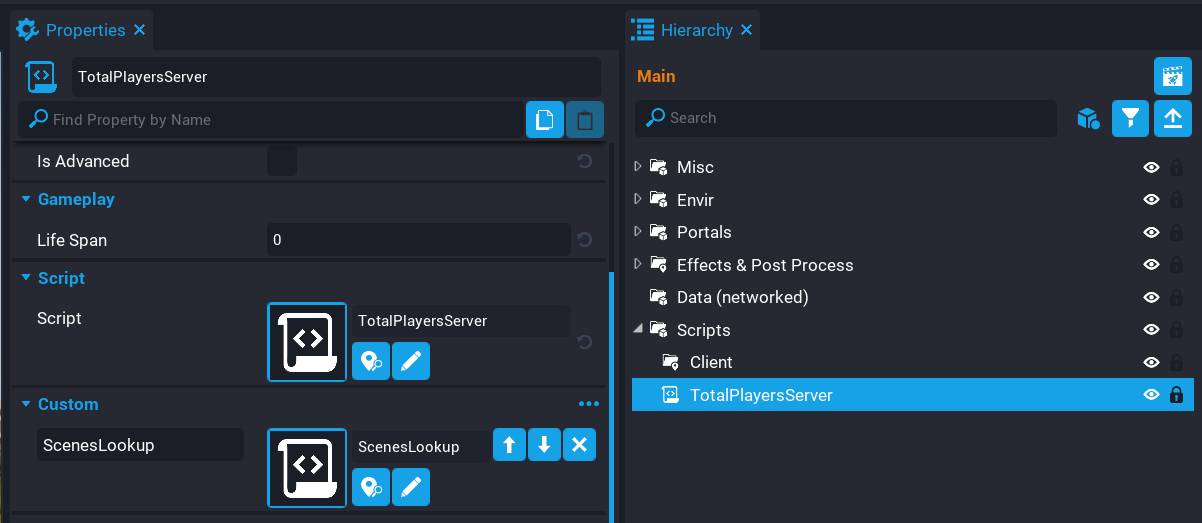The width and height of the screenshot is (1202, 523).
Task: Paste properties using the clipboard icon
Action: (585, 120)
